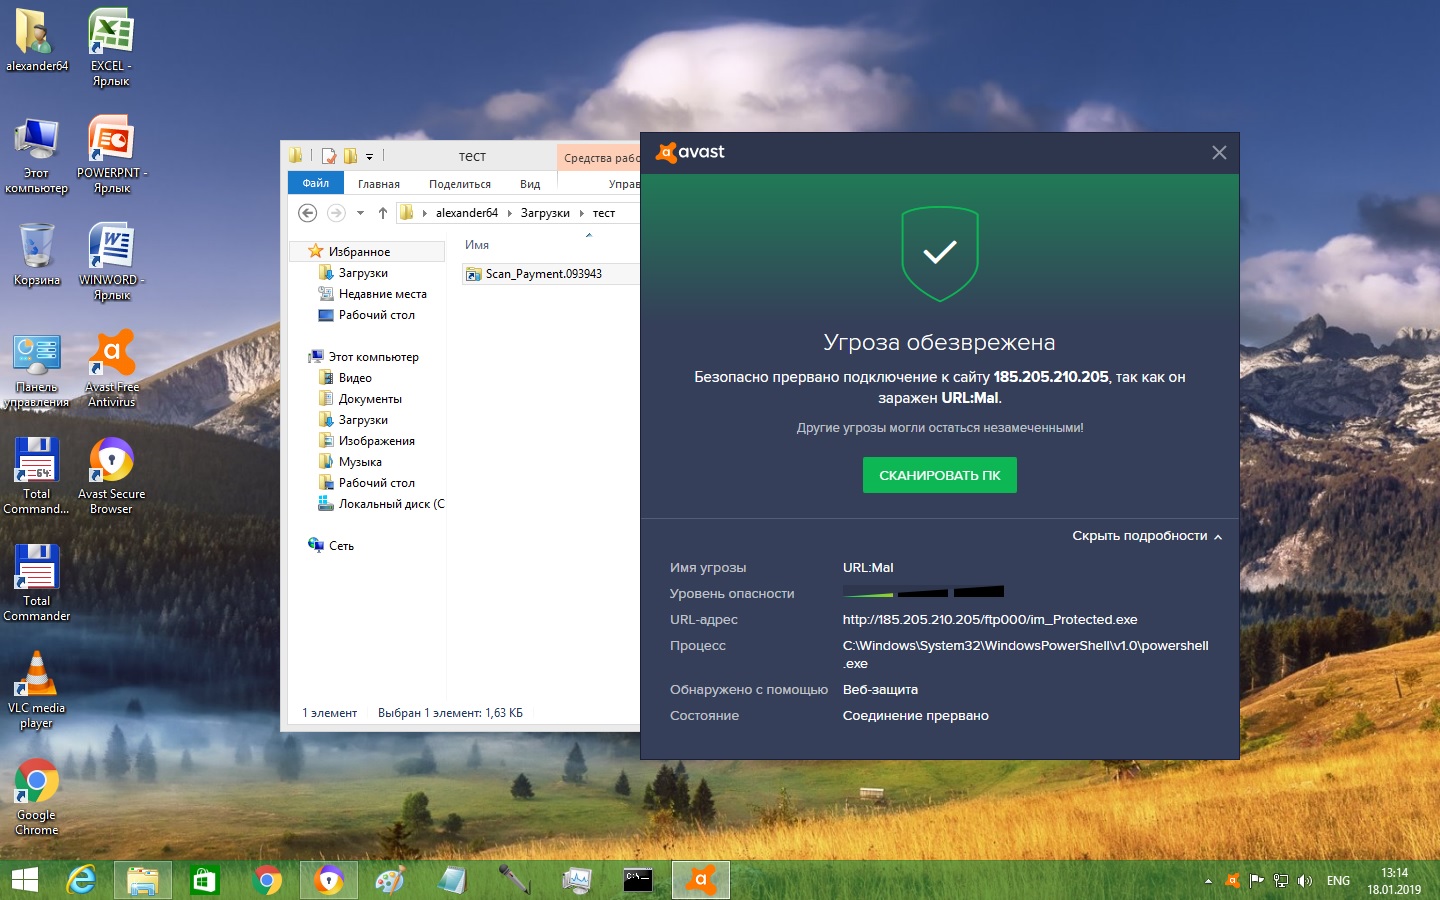The image size is (1440, 900).
Task: Select the Scan_Payment.093943 file
Action: [x=549, y=274]
